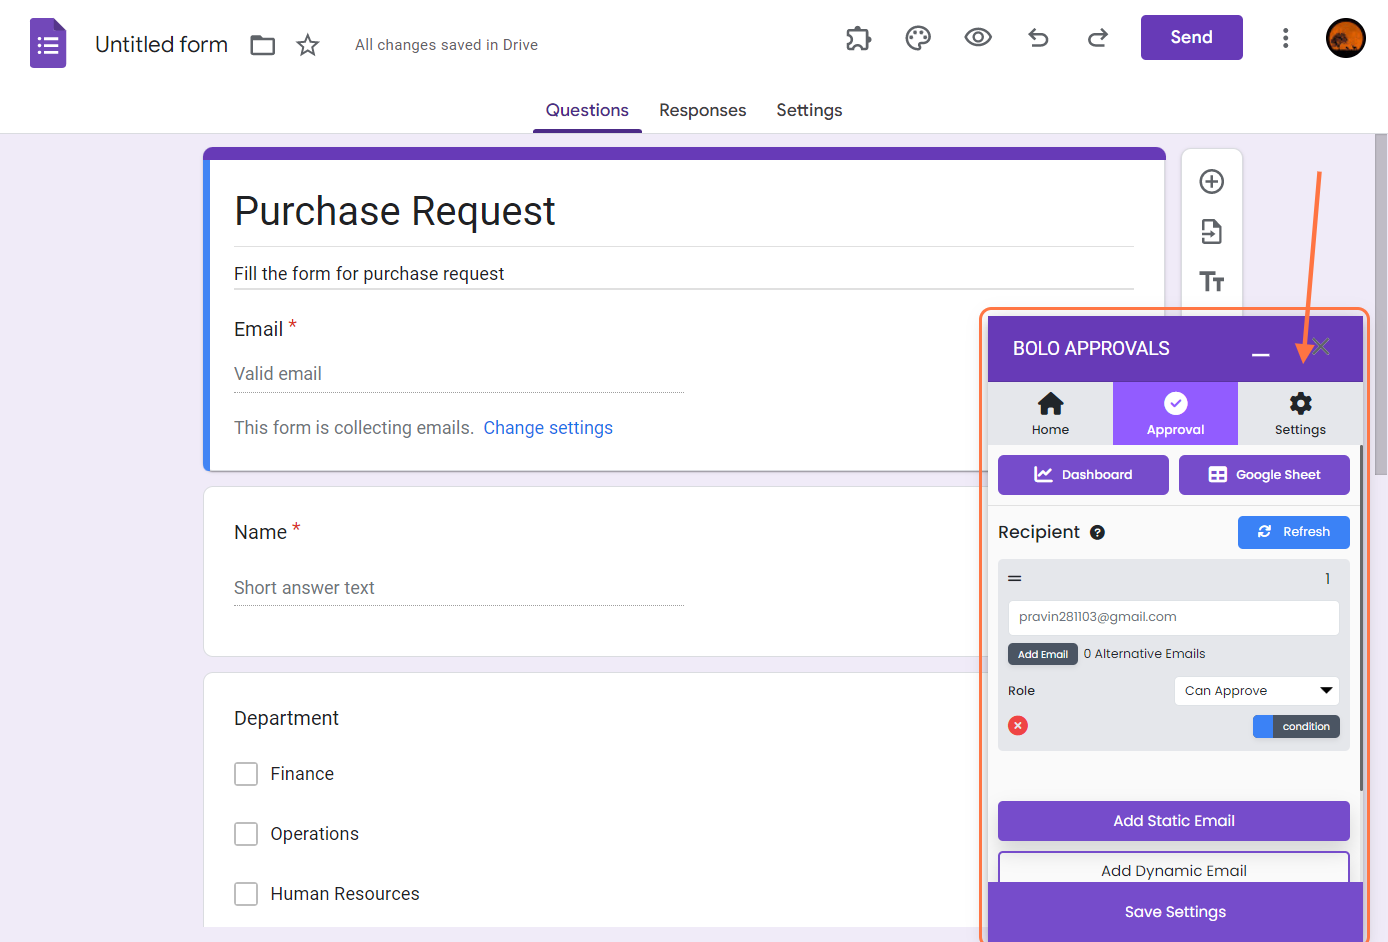Click the Email question label

pos(258,329)
